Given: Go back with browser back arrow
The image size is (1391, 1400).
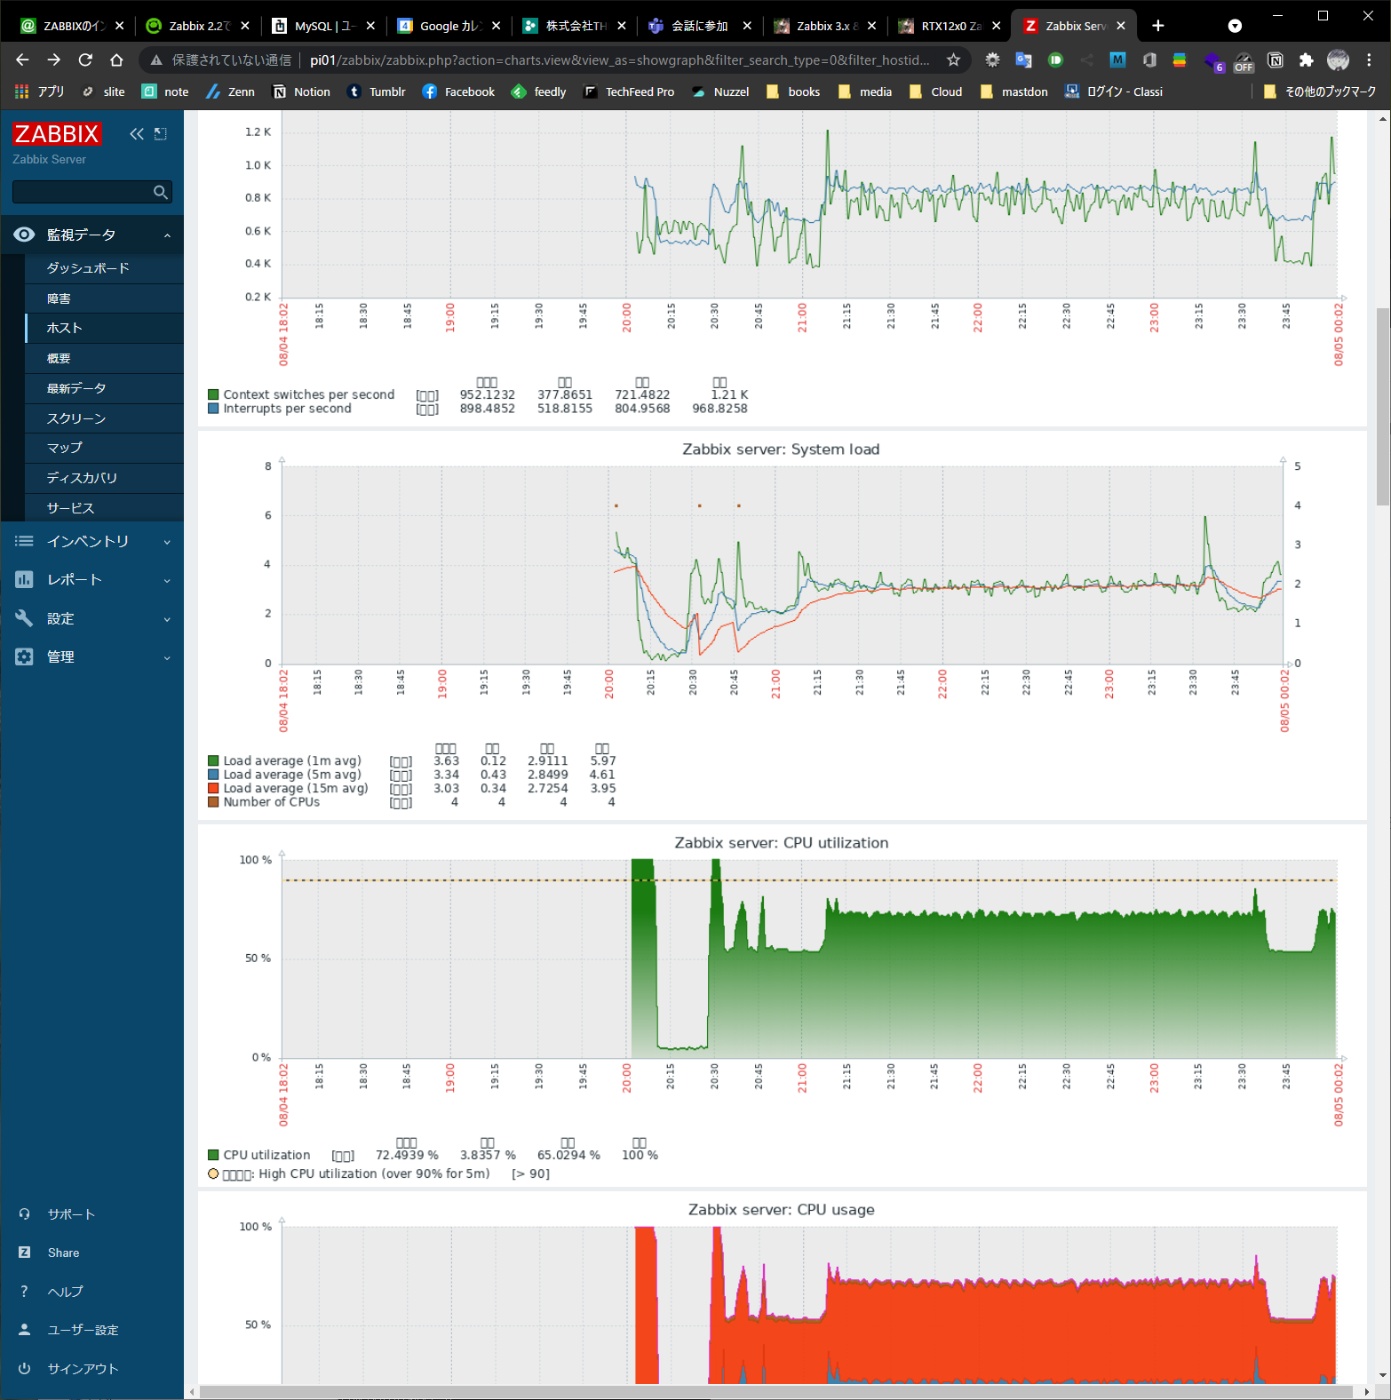Looking at the screenshot, I should pyautogui.click(x=23, y=60).
